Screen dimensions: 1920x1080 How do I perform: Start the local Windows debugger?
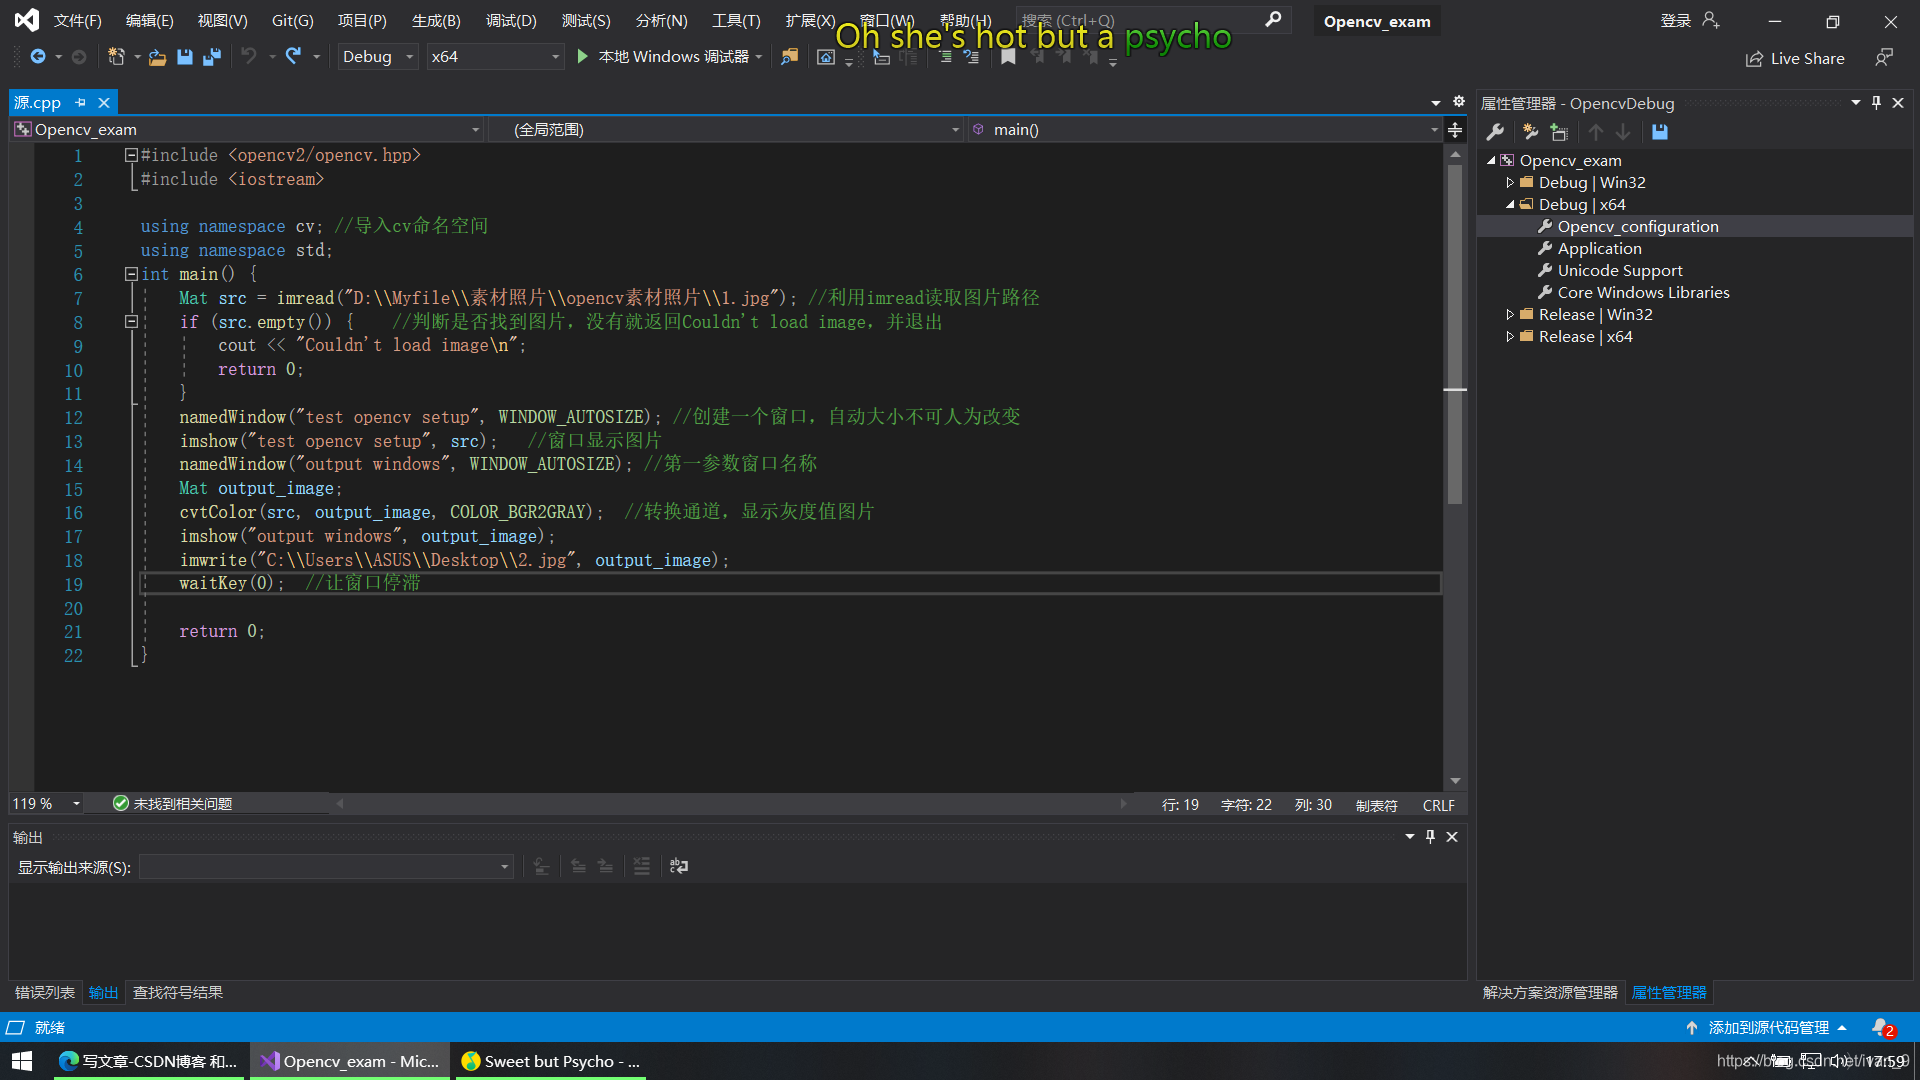click(583, 57)
